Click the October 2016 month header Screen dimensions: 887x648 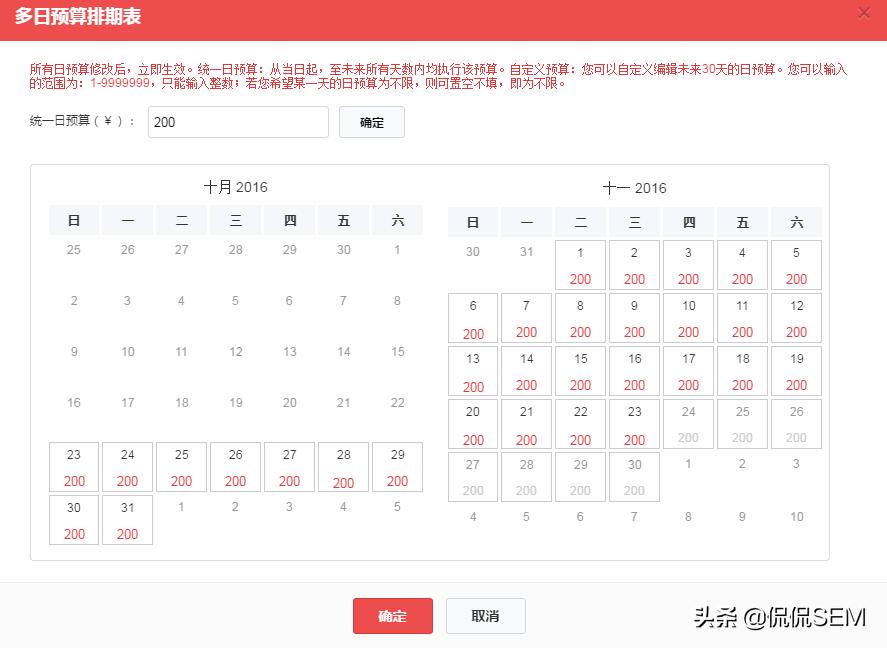click(236, 187)
